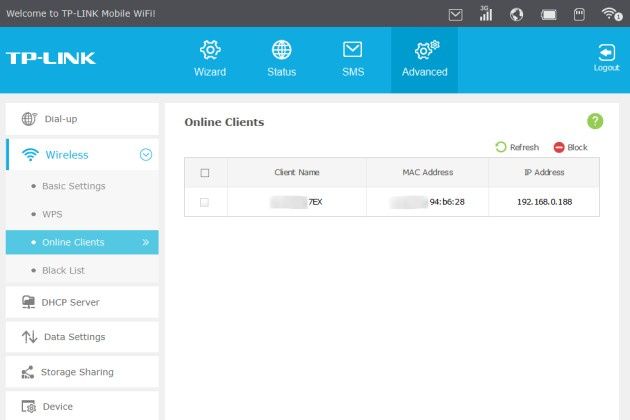Viewport: 630px width, 420px height.
Task: Click the green Refresh circular arrow icon
Action: (x=501, y=147)
